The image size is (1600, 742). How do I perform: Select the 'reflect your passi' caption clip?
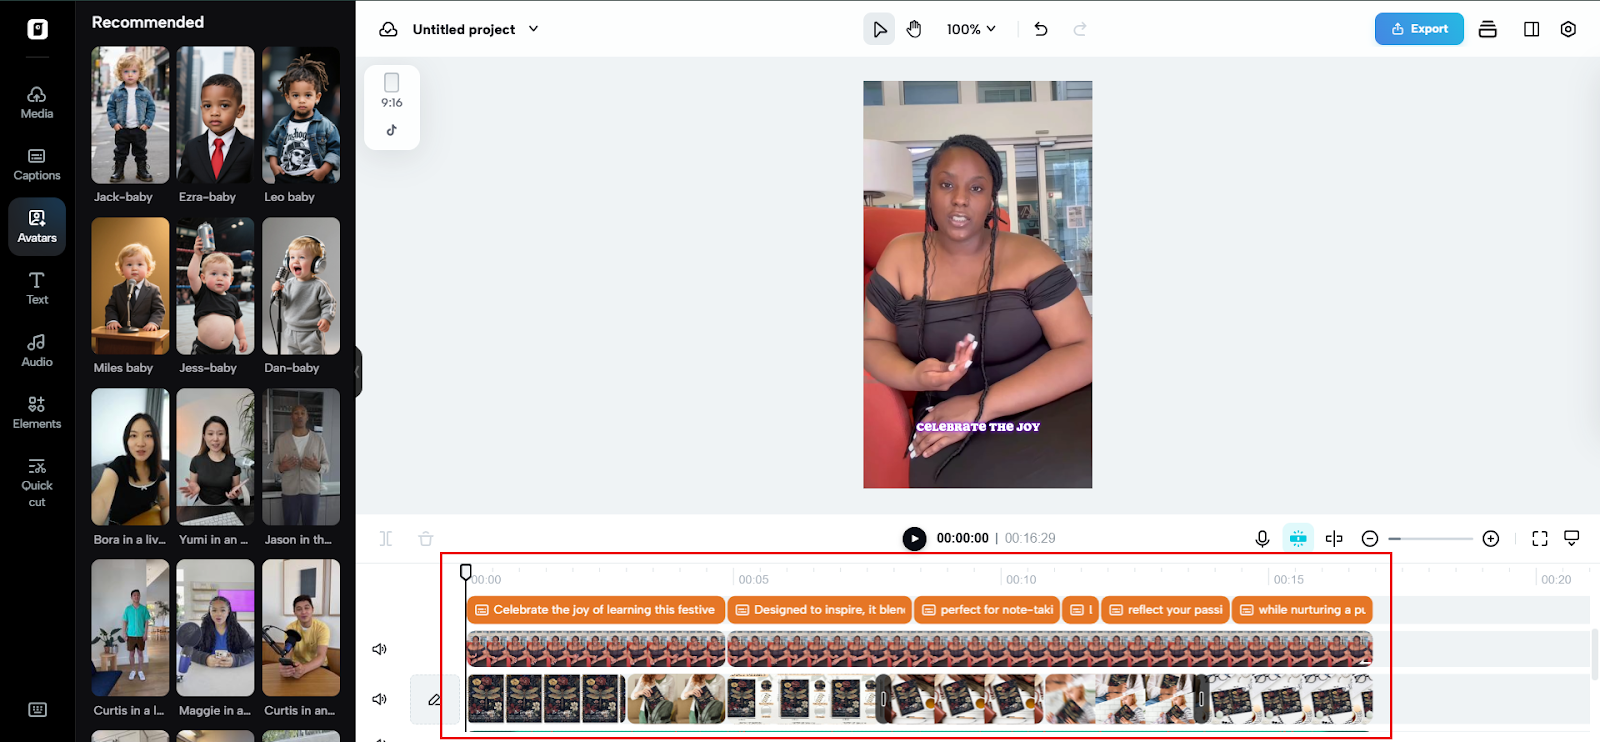(1165, 610)
